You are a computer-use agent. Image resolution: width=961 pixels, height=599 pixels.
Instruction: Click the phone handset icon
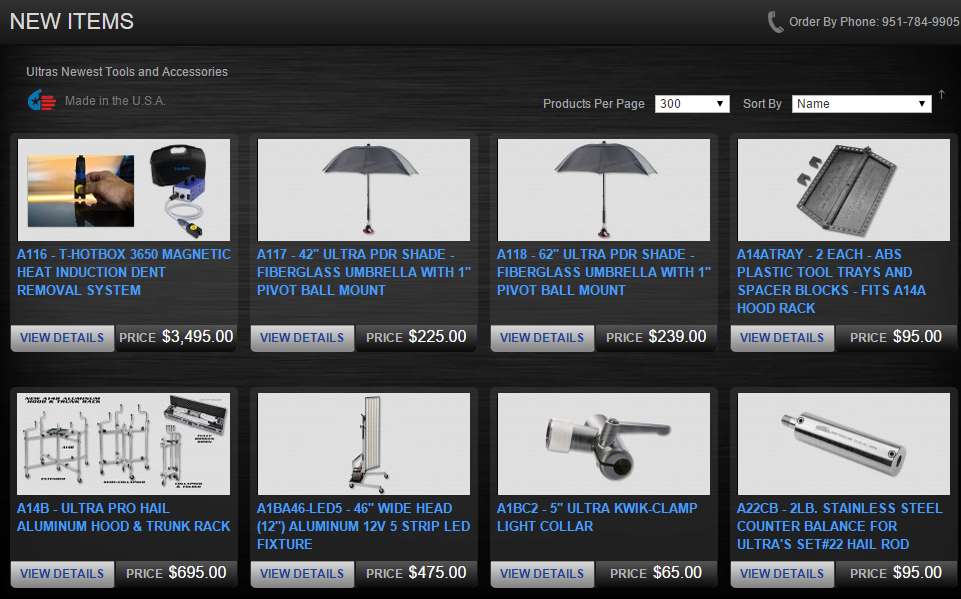pos(775,22)
